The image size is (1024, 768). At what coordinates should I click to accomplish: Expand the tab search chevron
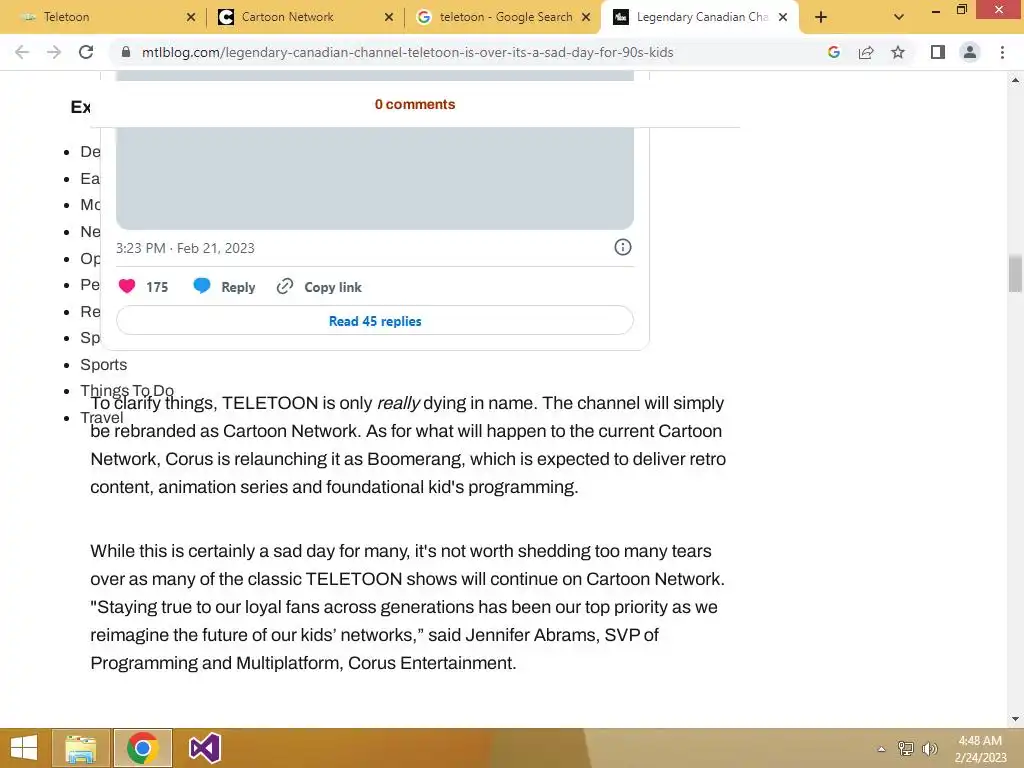899,17
